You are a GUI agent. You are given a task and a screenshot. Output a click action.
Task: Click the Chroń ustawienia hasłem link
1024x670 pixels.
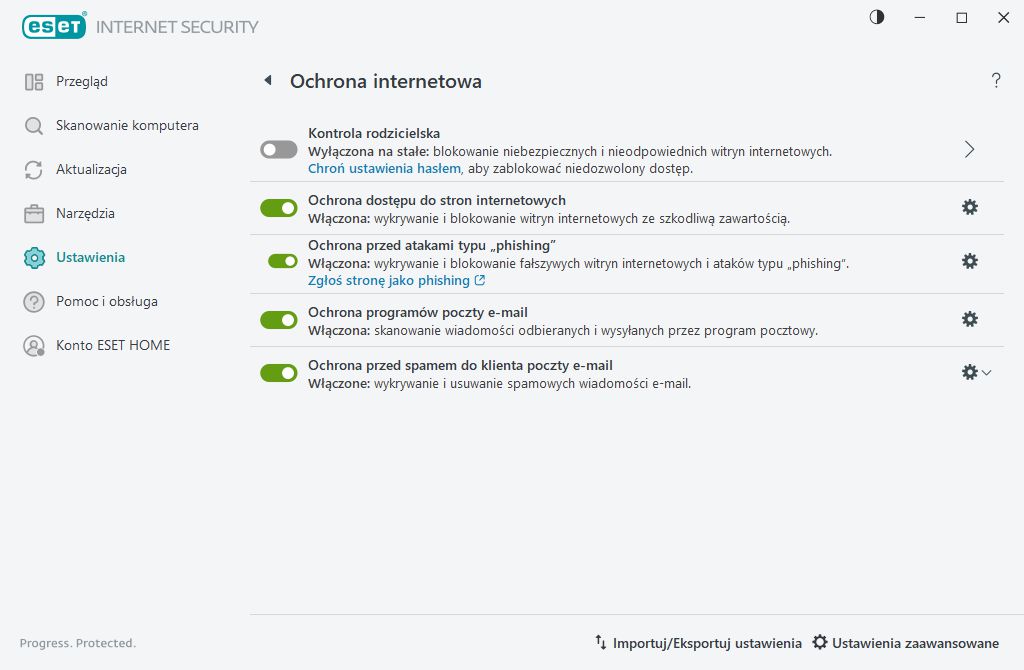(384, 169)
